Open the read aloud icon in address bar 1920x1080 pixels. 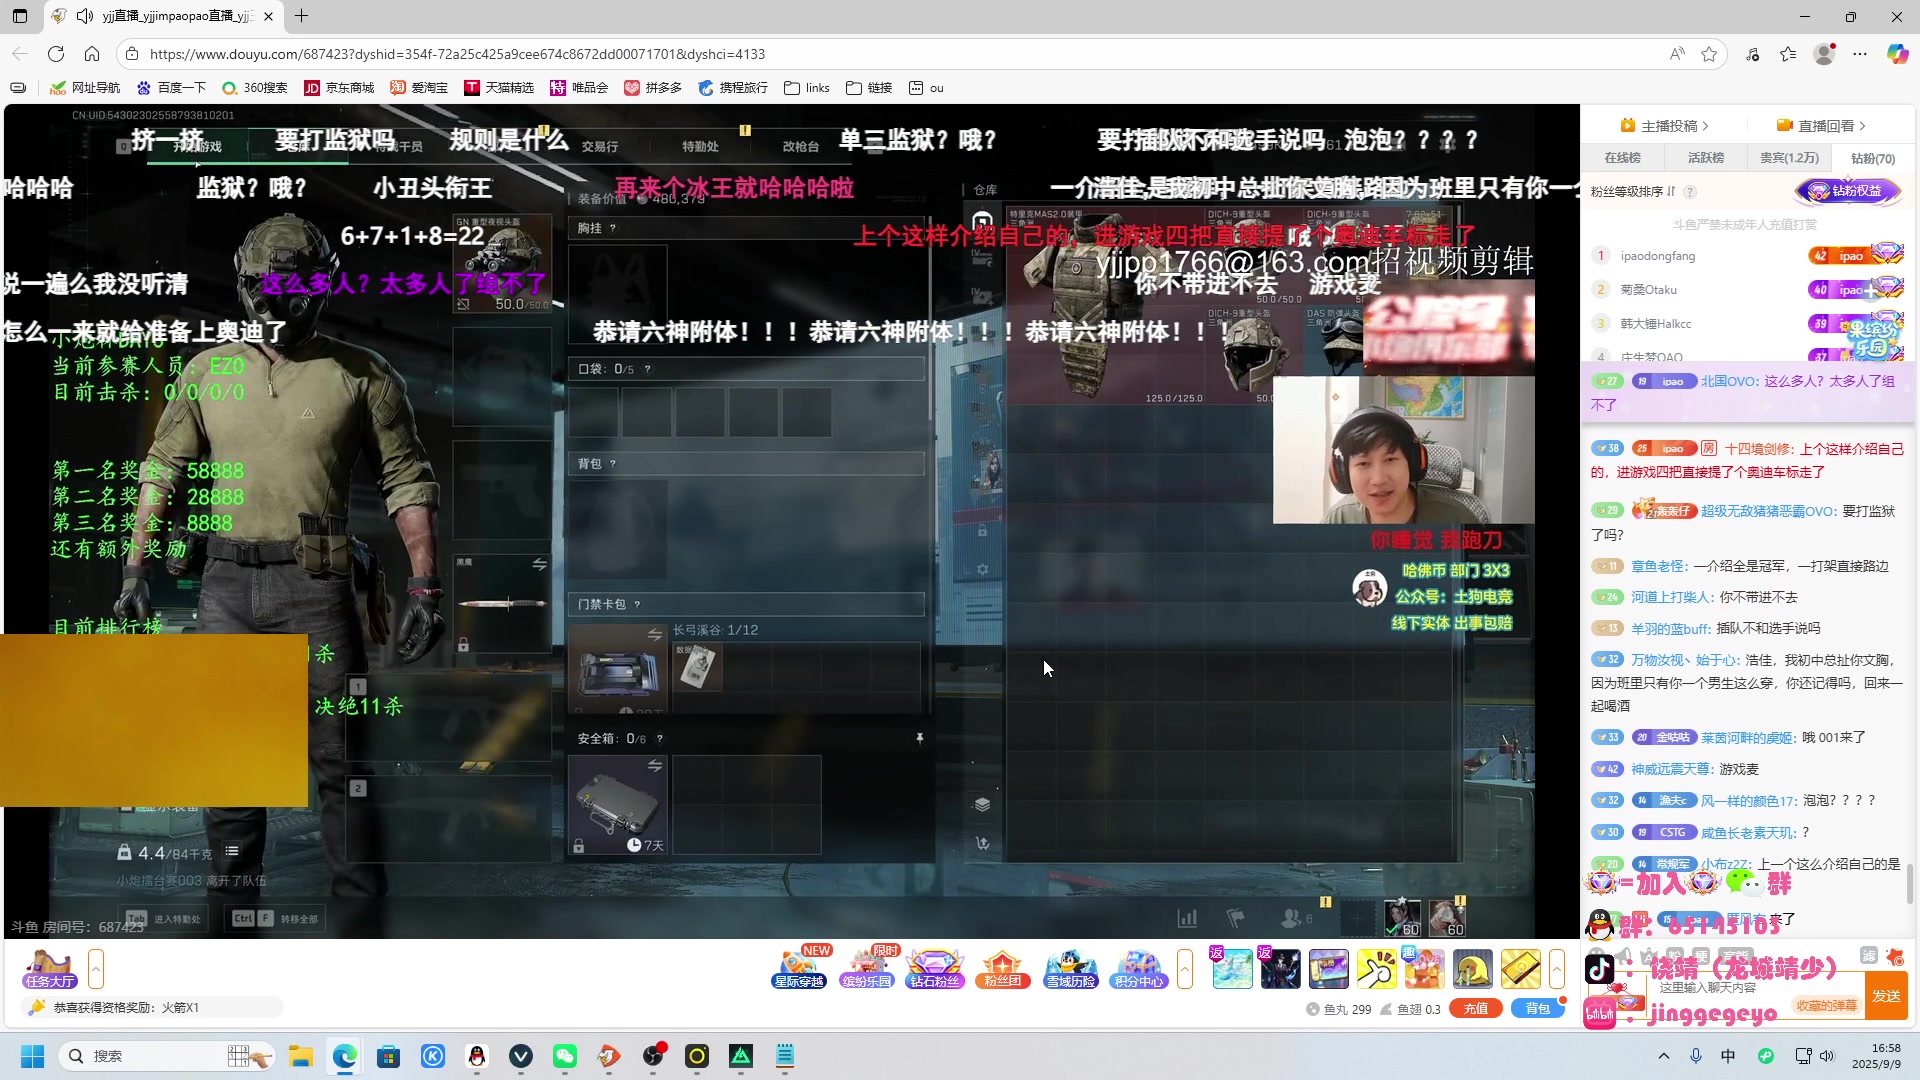(x=1677, y=54)
